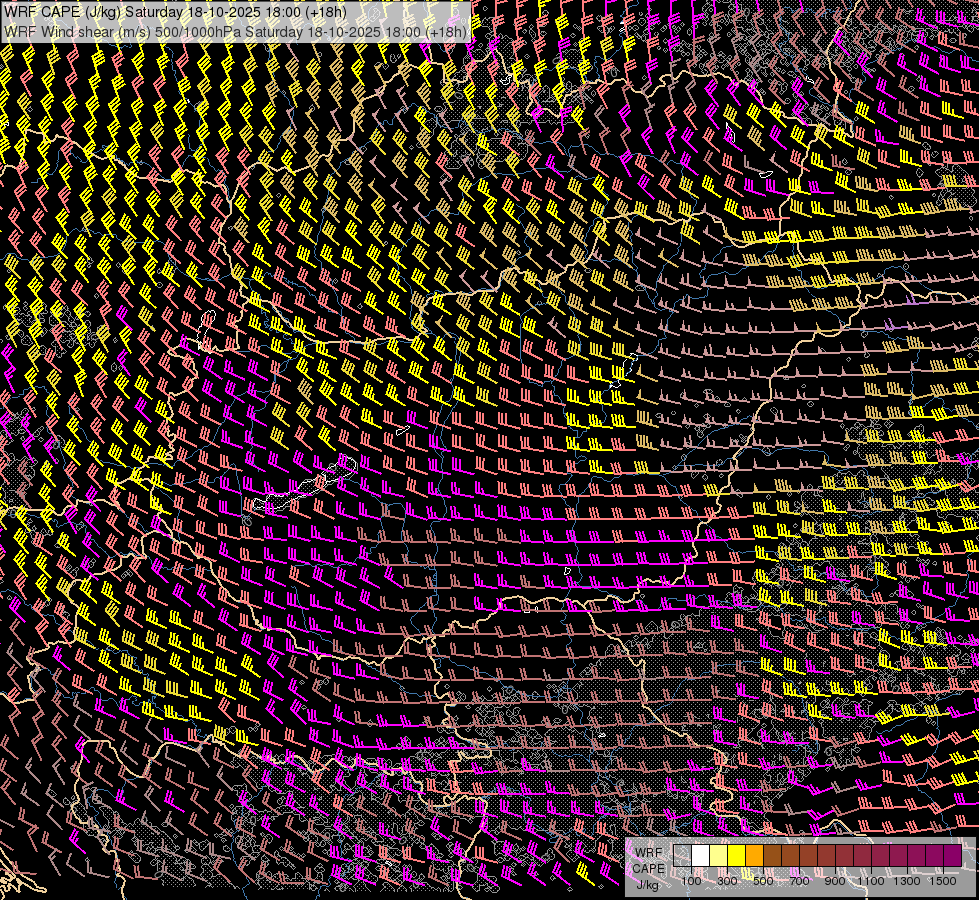Pick the bright yellow legend swatch
The height and width of the screenshot is (900, 979).
click(x=736, y=855)
